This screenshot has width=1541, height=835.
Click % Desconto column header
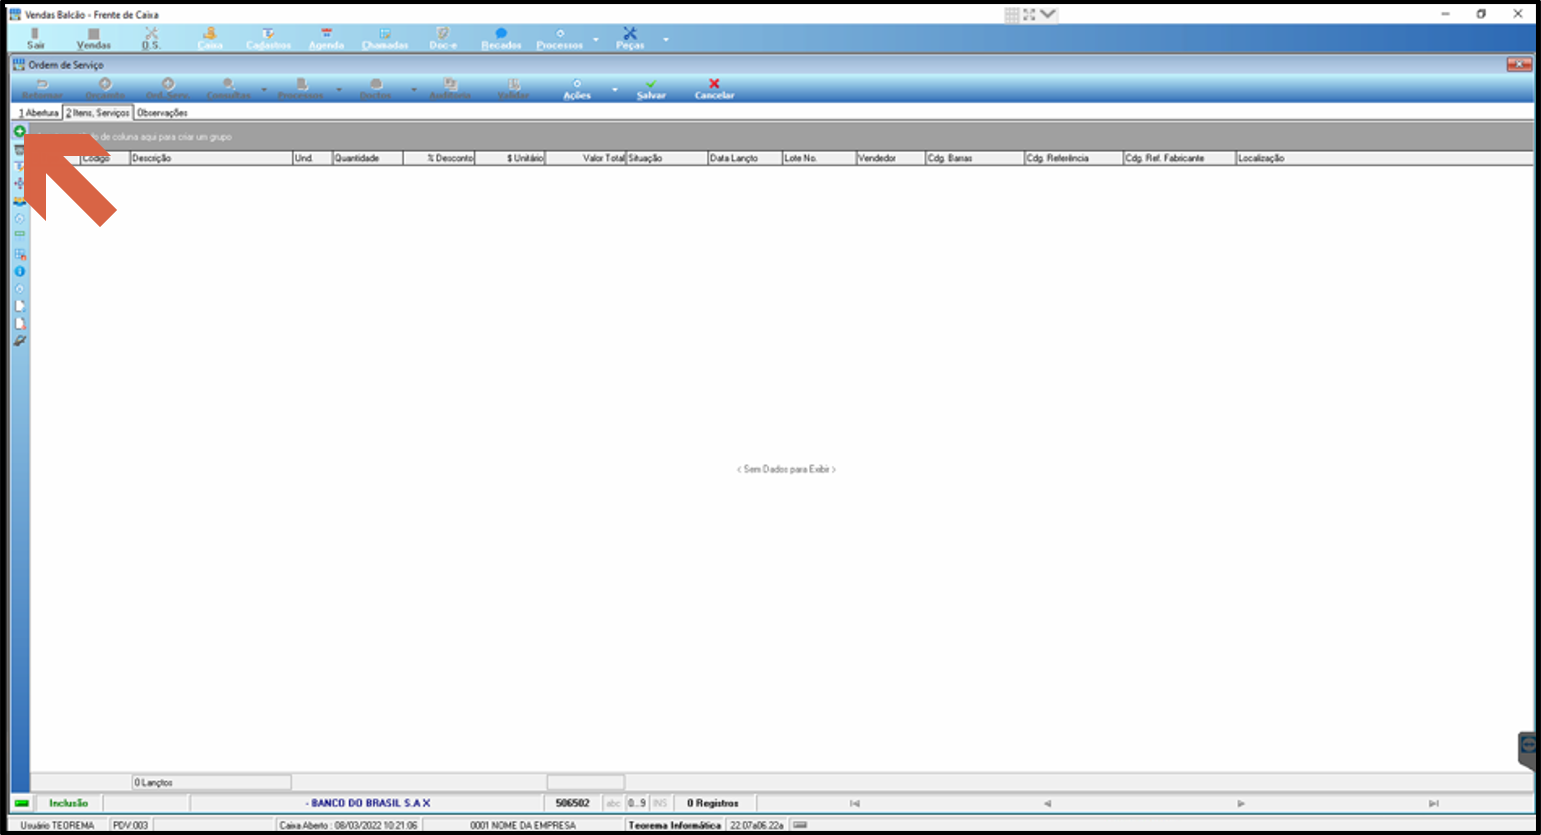click(x=439, y=158)
